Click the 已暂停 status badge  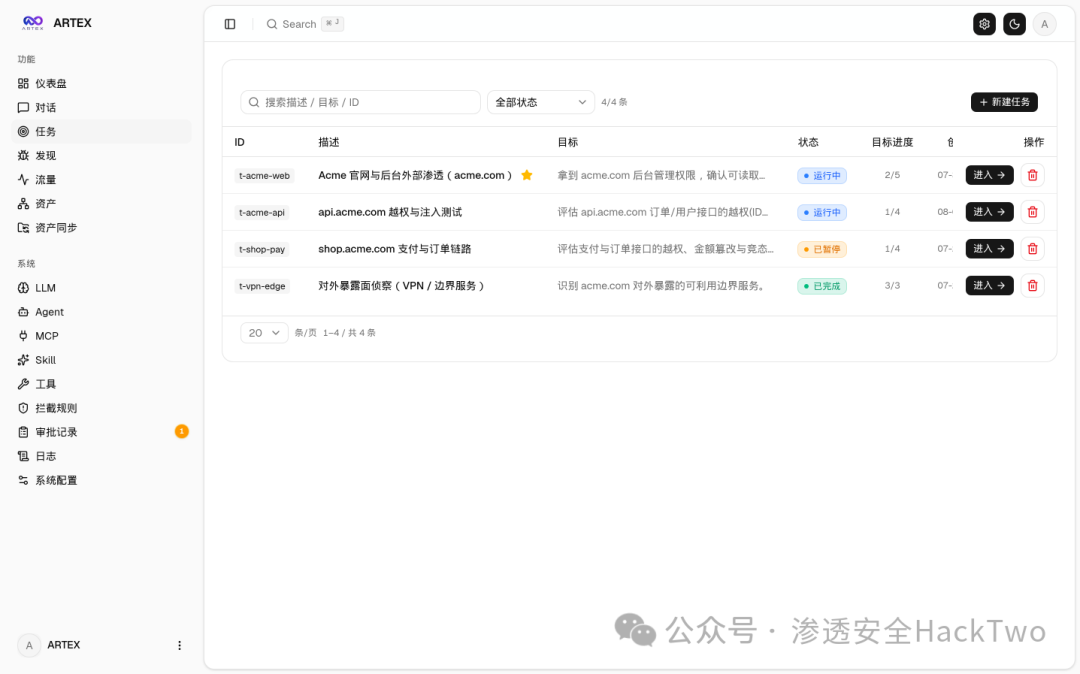[x=822, y=249]
